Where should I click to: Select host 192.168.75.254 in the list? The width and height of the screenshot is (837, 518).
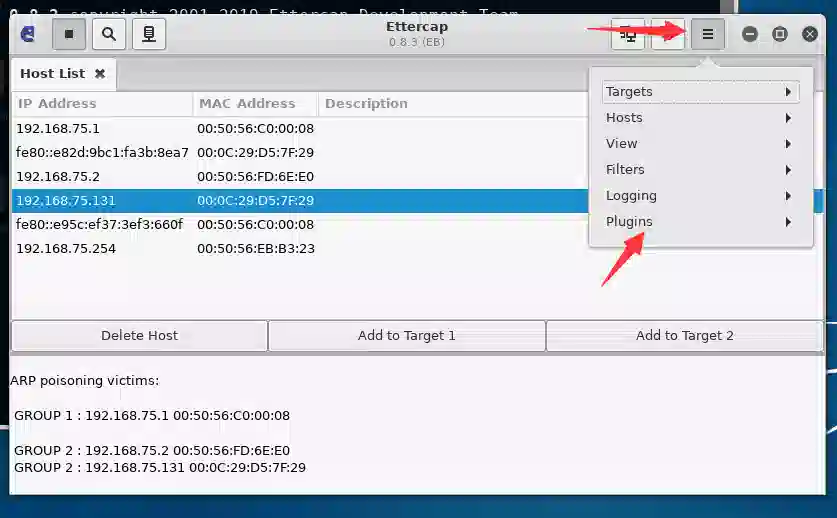coord(66,249)
